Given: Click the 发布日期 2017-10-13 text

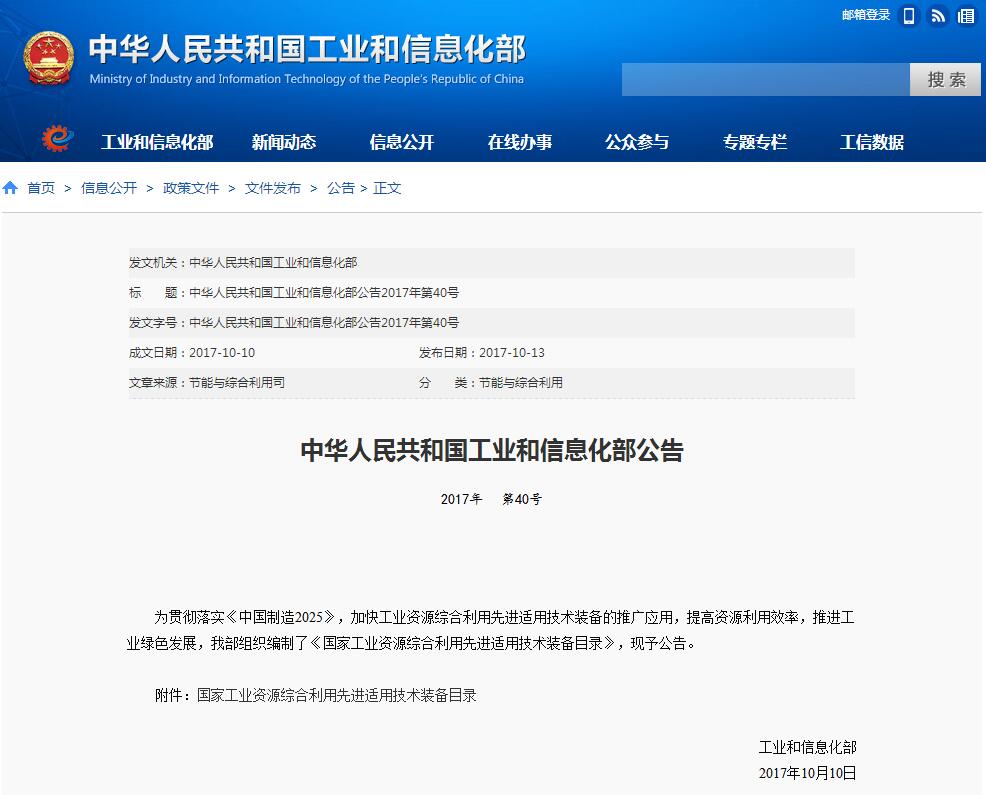Looking at the screenshot, I should (482, 353).
